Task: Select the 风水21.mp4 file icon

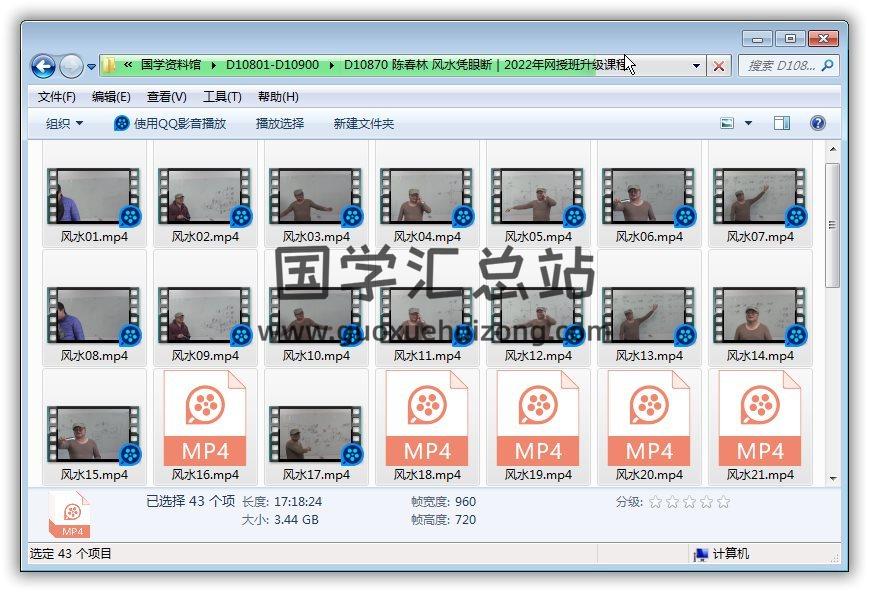Action: pyautogui.click(x=760, y=418)
